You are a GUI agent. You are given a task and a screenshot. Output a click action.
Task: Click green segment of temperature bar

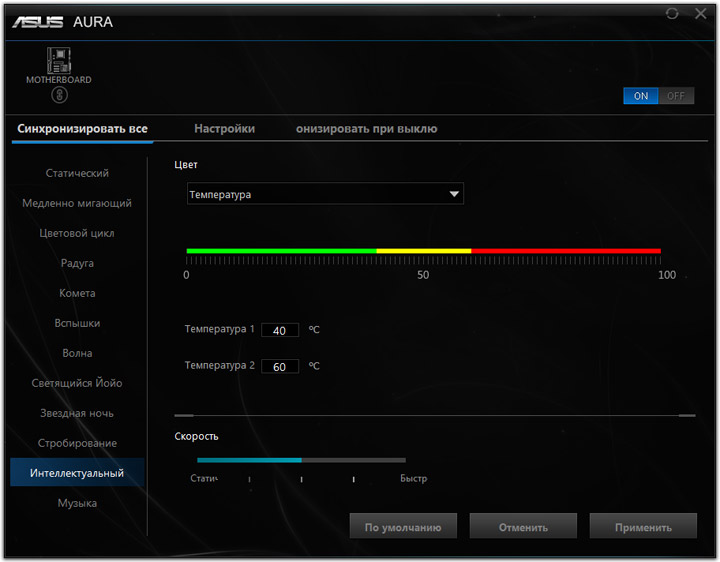pos(281,251)
